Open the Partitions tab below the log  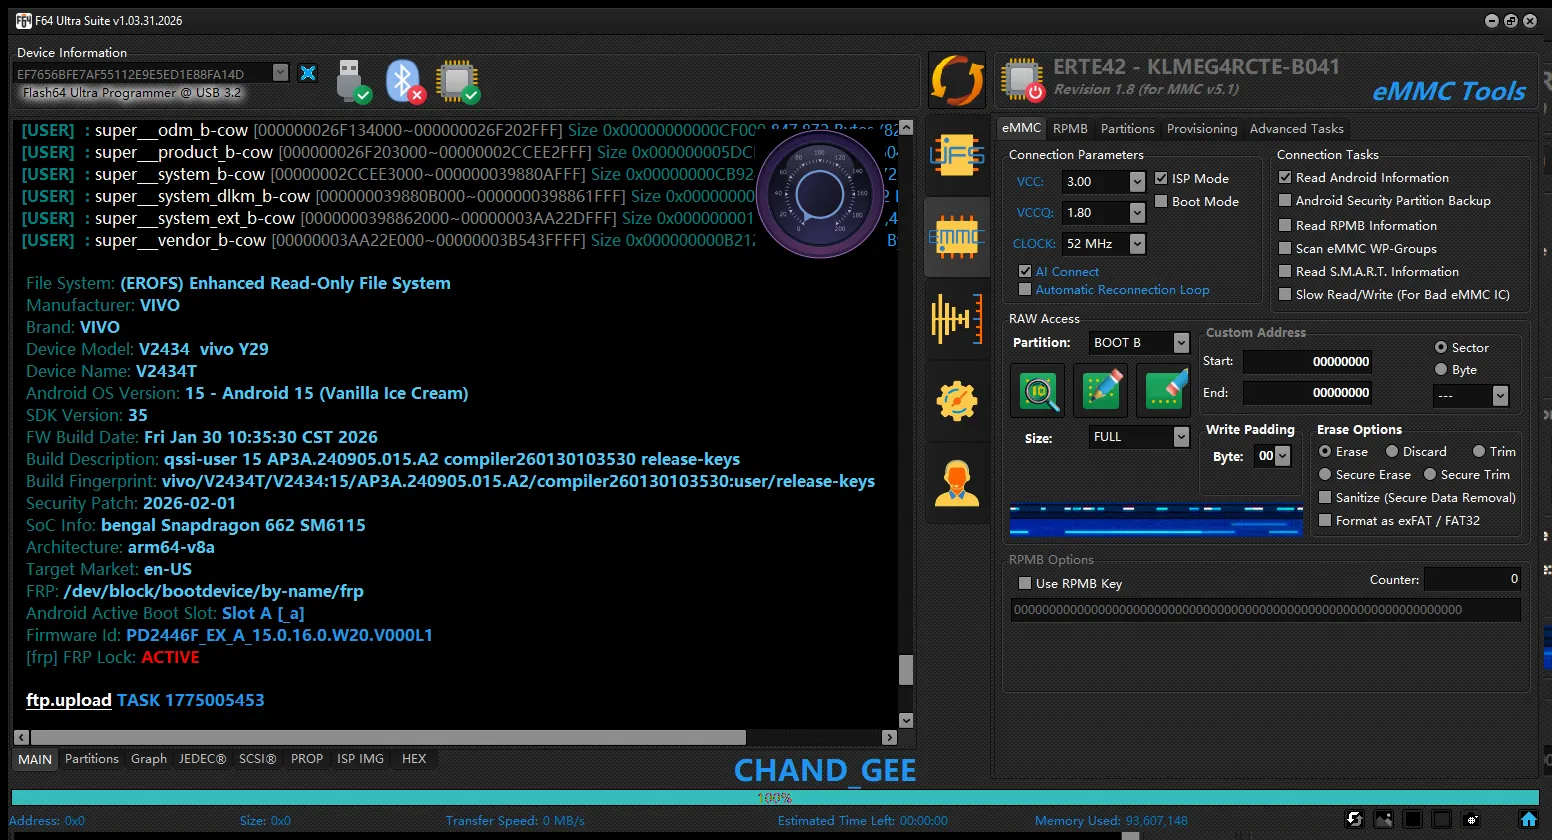pos(92,759)
